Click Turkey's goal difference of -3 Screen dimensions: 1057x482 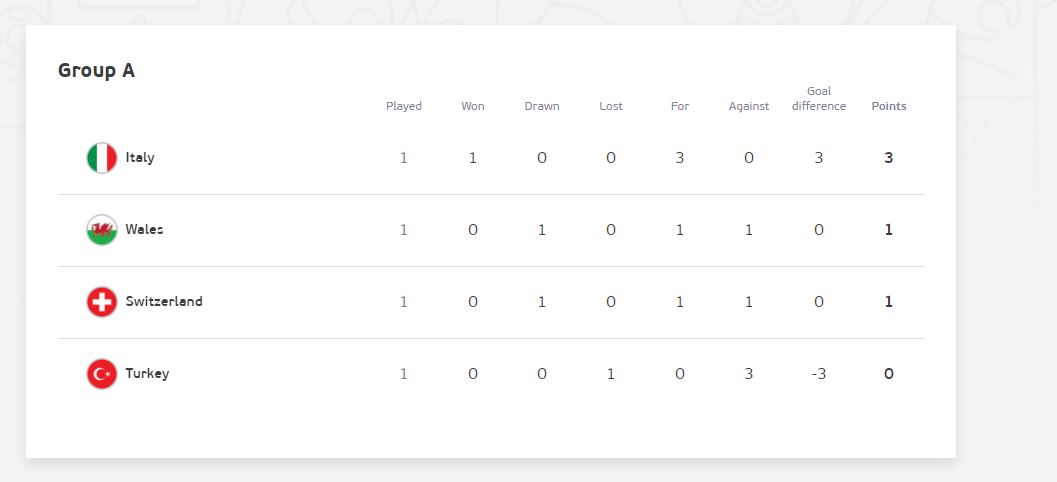coord(819,374)
